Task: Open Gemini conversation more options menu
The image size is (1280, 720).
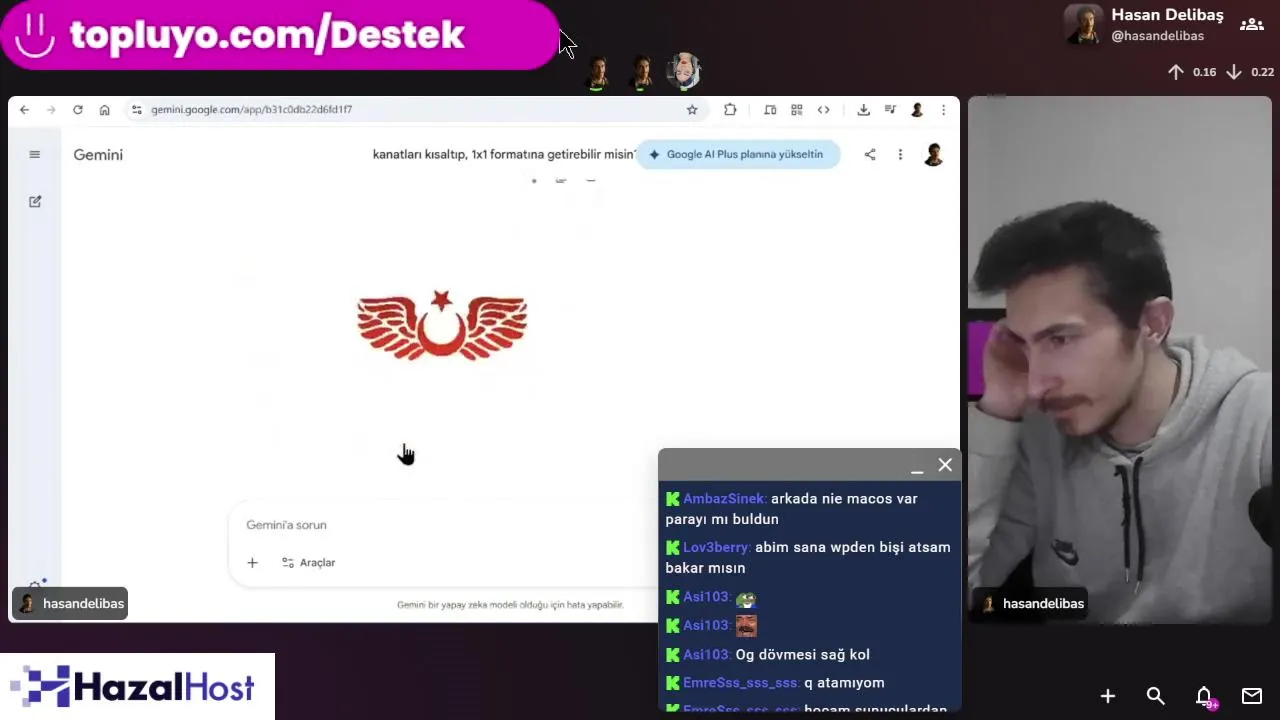Action: 900,154
